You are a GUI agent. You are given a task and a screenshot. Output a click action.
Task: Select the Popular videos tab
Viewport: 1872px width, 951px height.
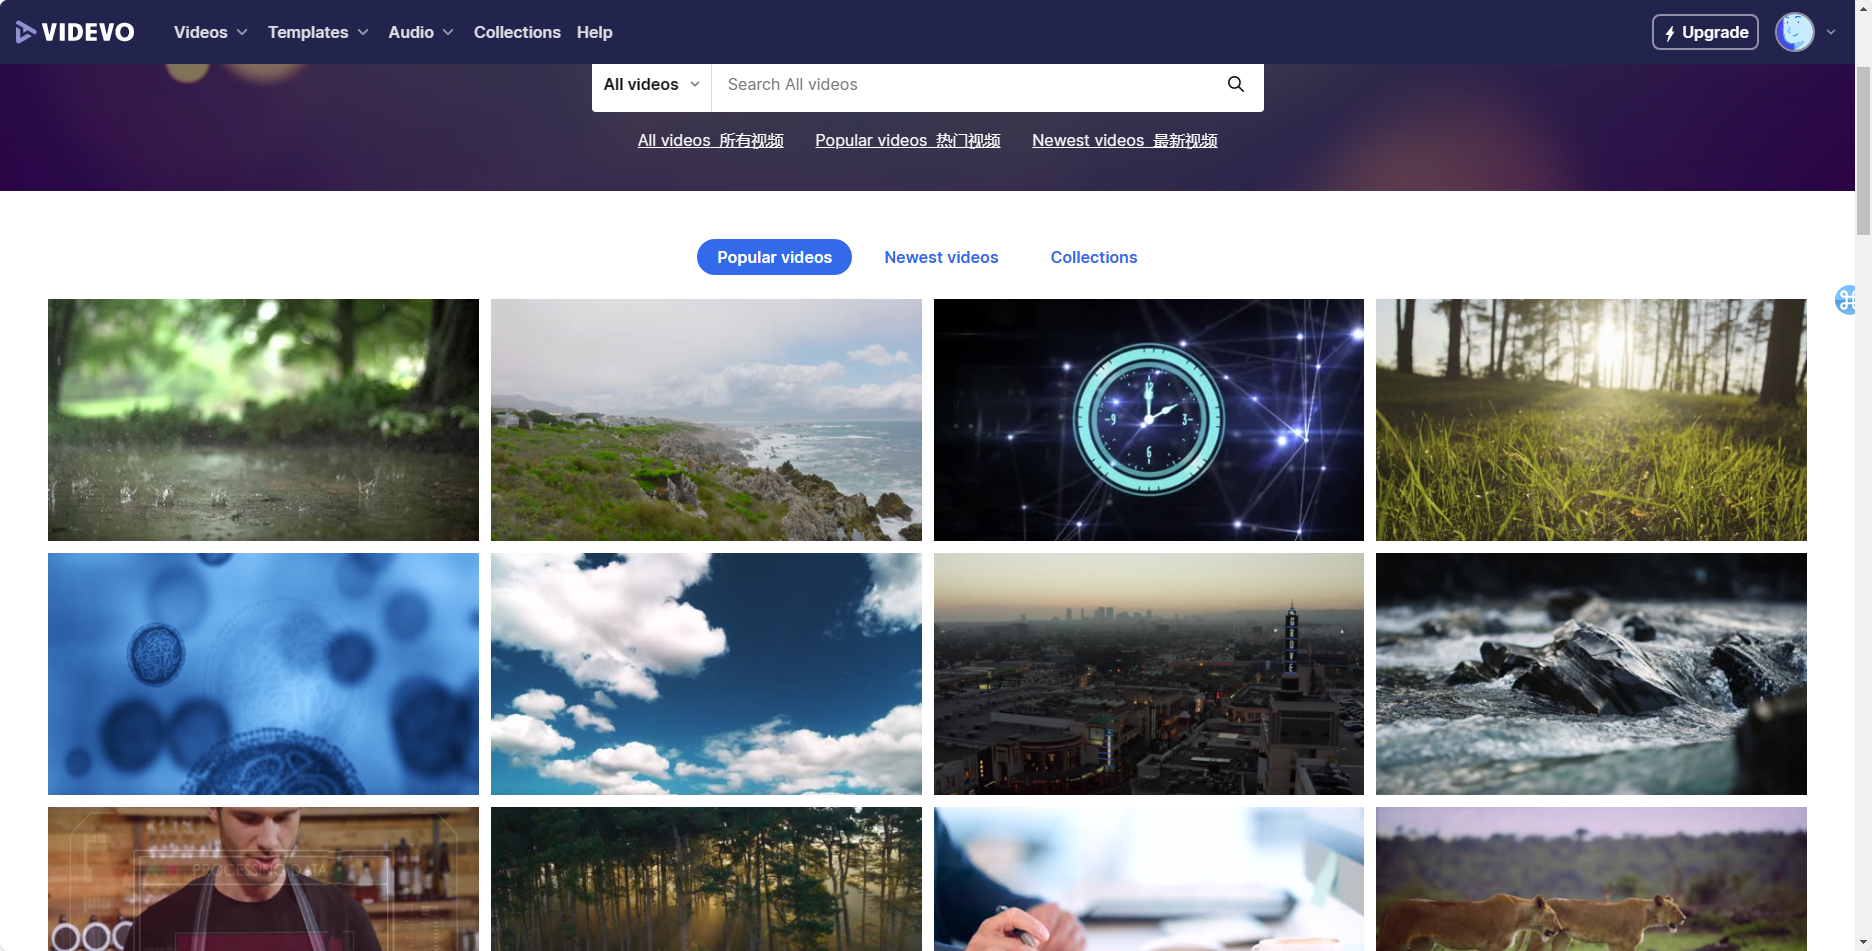[x=774, y=257]
